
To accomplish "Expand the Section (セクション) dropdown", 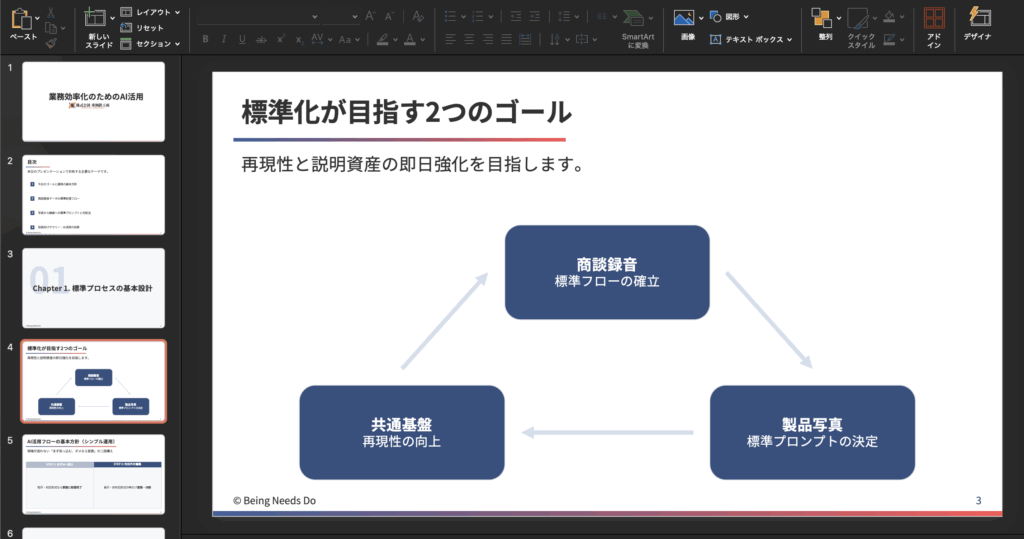I will tap(150, 44).
